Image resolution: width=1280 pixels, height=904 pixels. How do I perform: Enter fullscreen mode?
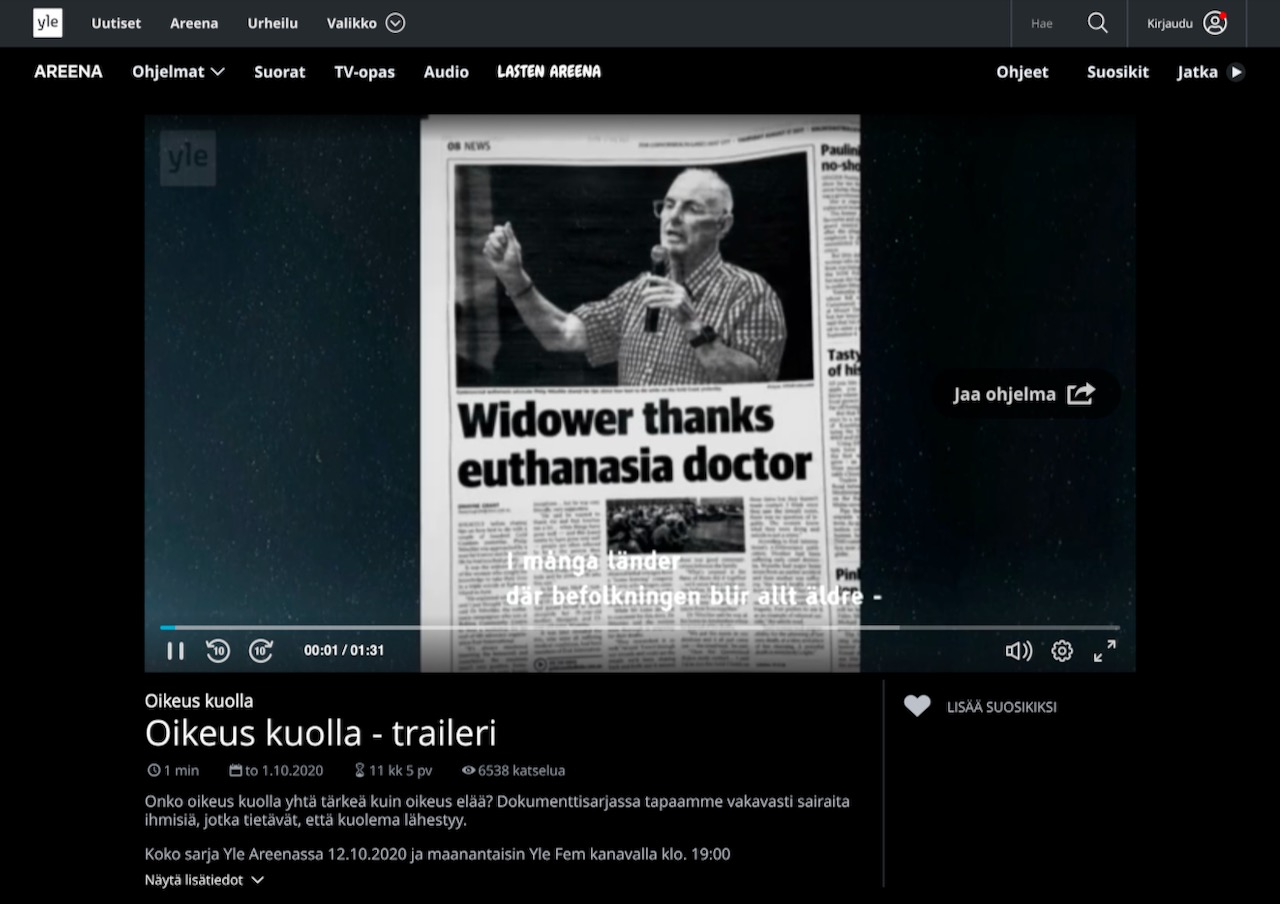pyautogui.click(x=1105, y=651)
